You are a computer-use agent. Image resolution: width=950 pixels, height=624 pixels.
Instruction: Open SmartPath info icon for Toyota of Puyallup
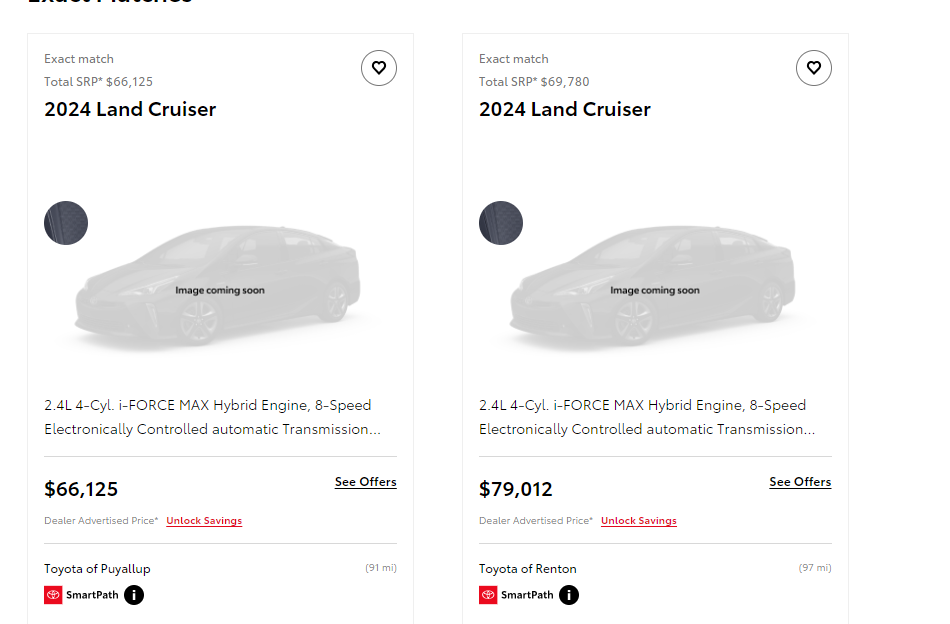click(x=134, y=595)
